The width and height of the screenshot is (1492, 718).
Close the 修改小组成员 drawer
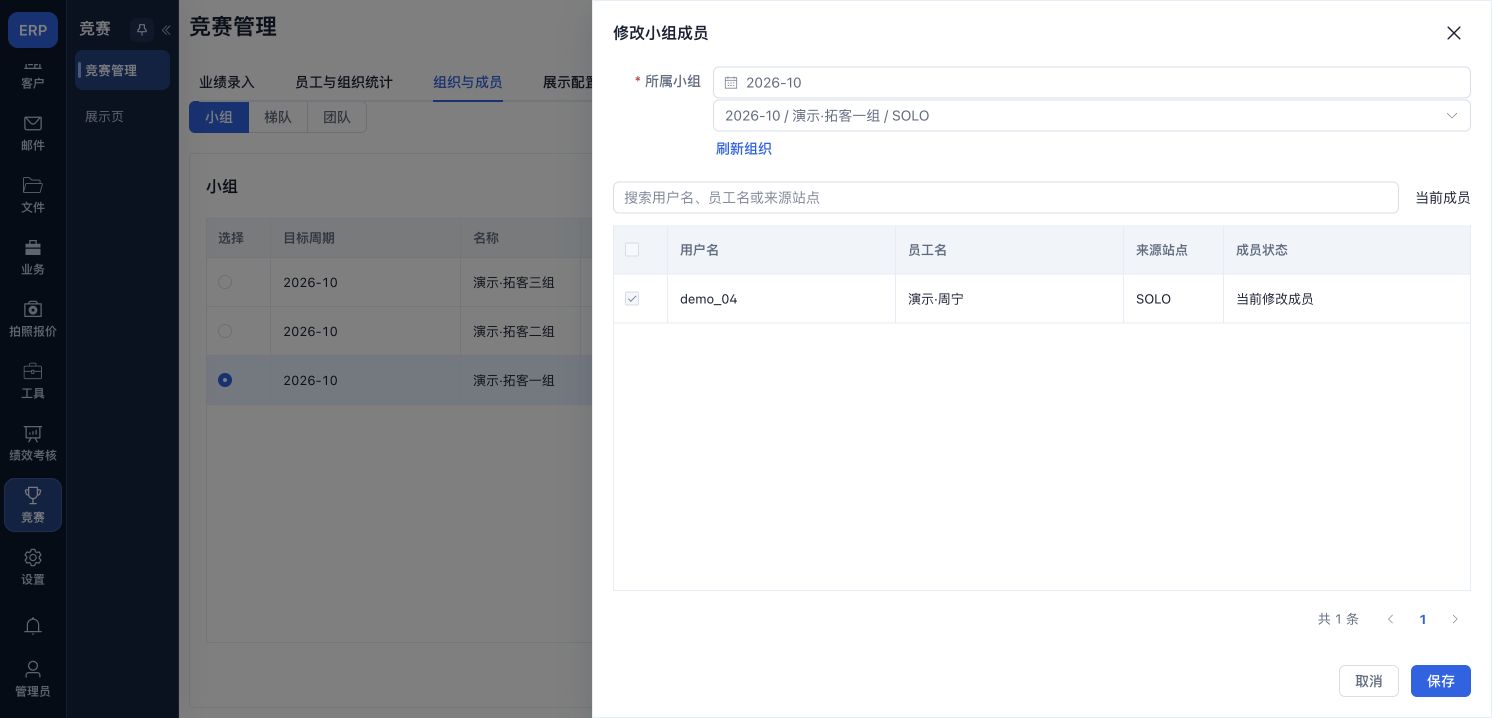click(1454, 33)
